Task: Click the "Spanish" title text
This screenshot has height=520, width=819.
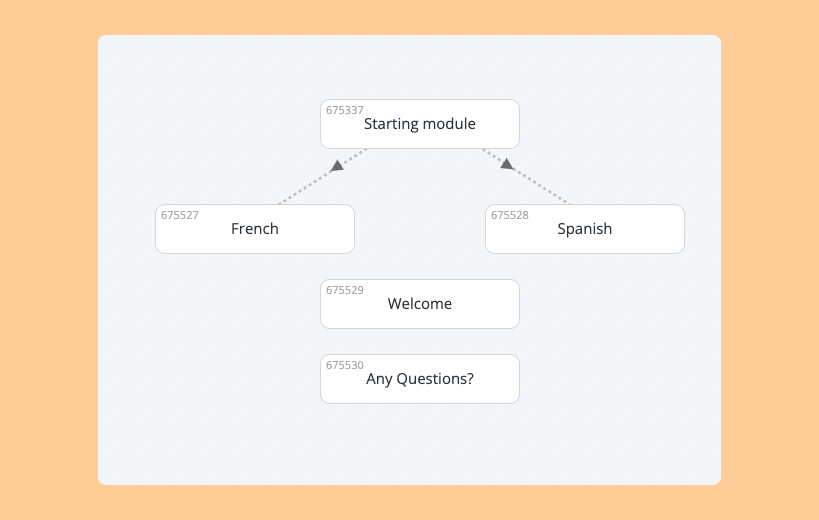Action: [x=584, y=229]
